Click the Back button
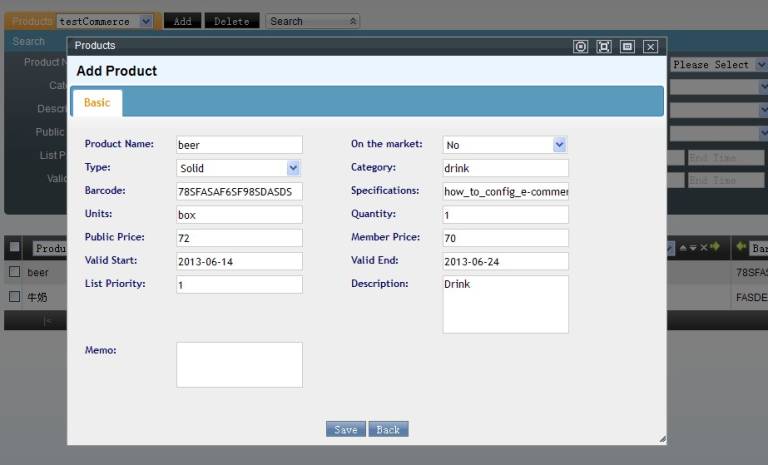 tap(388, 429)
